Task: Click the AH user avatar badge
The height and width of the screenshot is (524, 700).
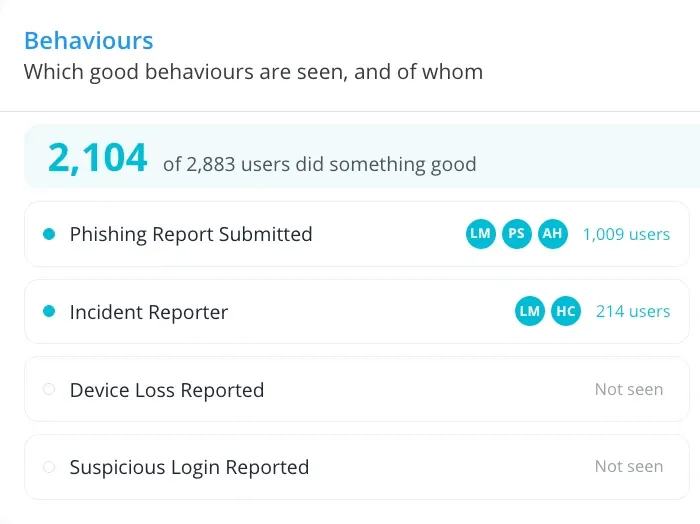Action: point(553,233)
